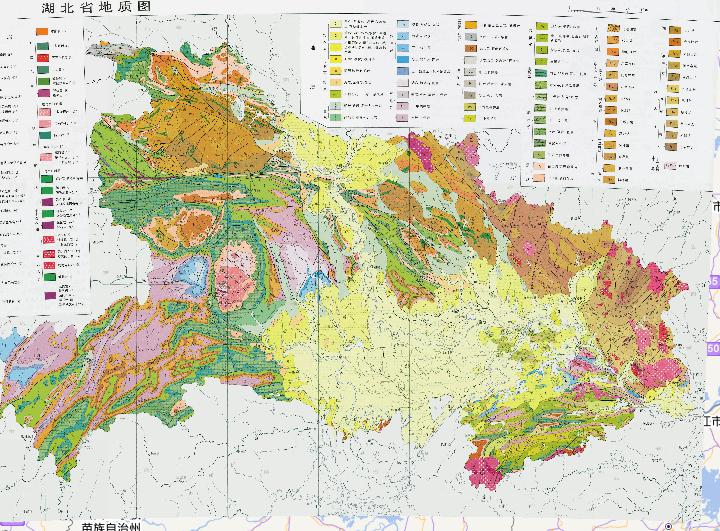This screenshot has width=720, height=531.
Task: Click the purple swatch at left legend bottom
Action: click(x=49, y=295)
